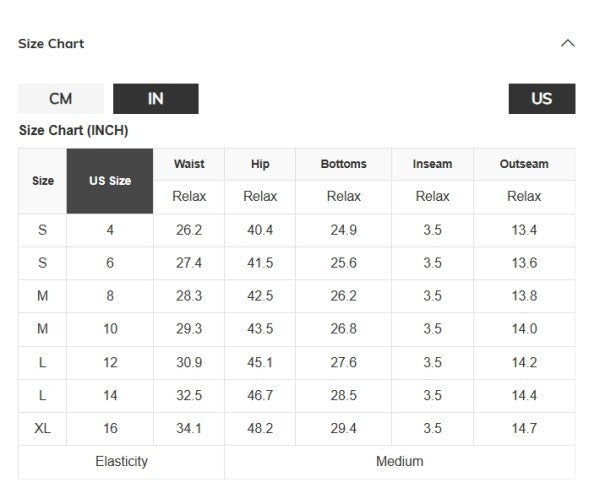
Task: Click the Waist column header
Action: 189,164
